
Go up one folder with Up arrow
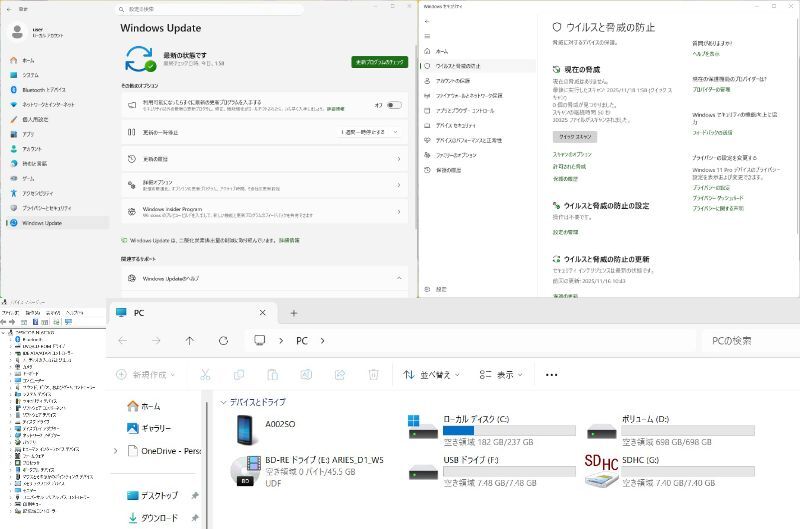[x=189, y=341]
